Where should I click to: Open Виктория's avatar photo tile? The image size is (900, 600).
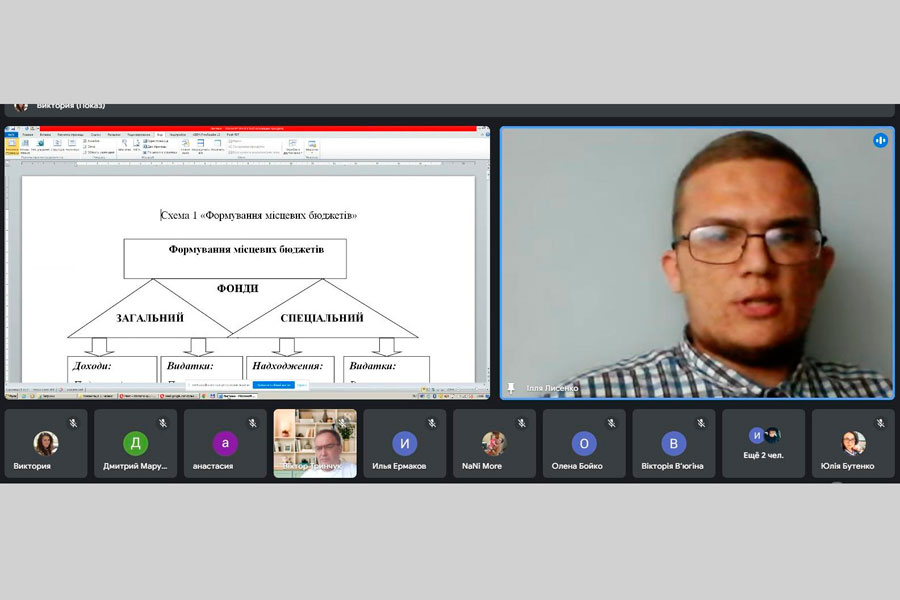pyautogui.click(x=46, y=443)
